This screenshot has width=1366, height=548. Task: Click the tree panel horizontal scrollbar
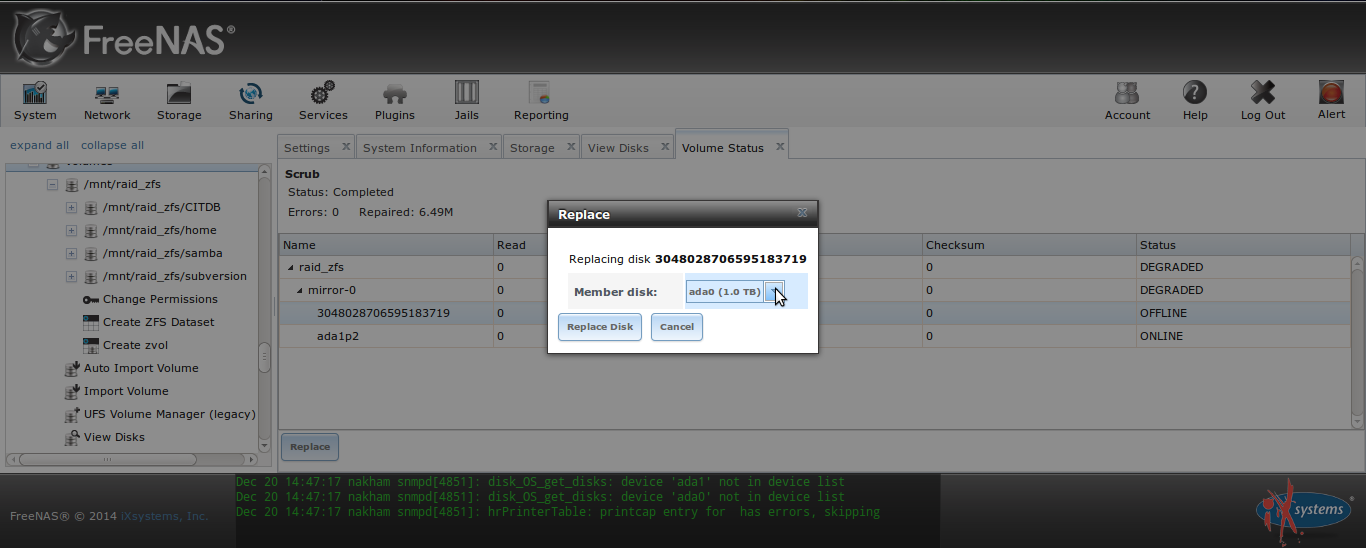point(132,460)
